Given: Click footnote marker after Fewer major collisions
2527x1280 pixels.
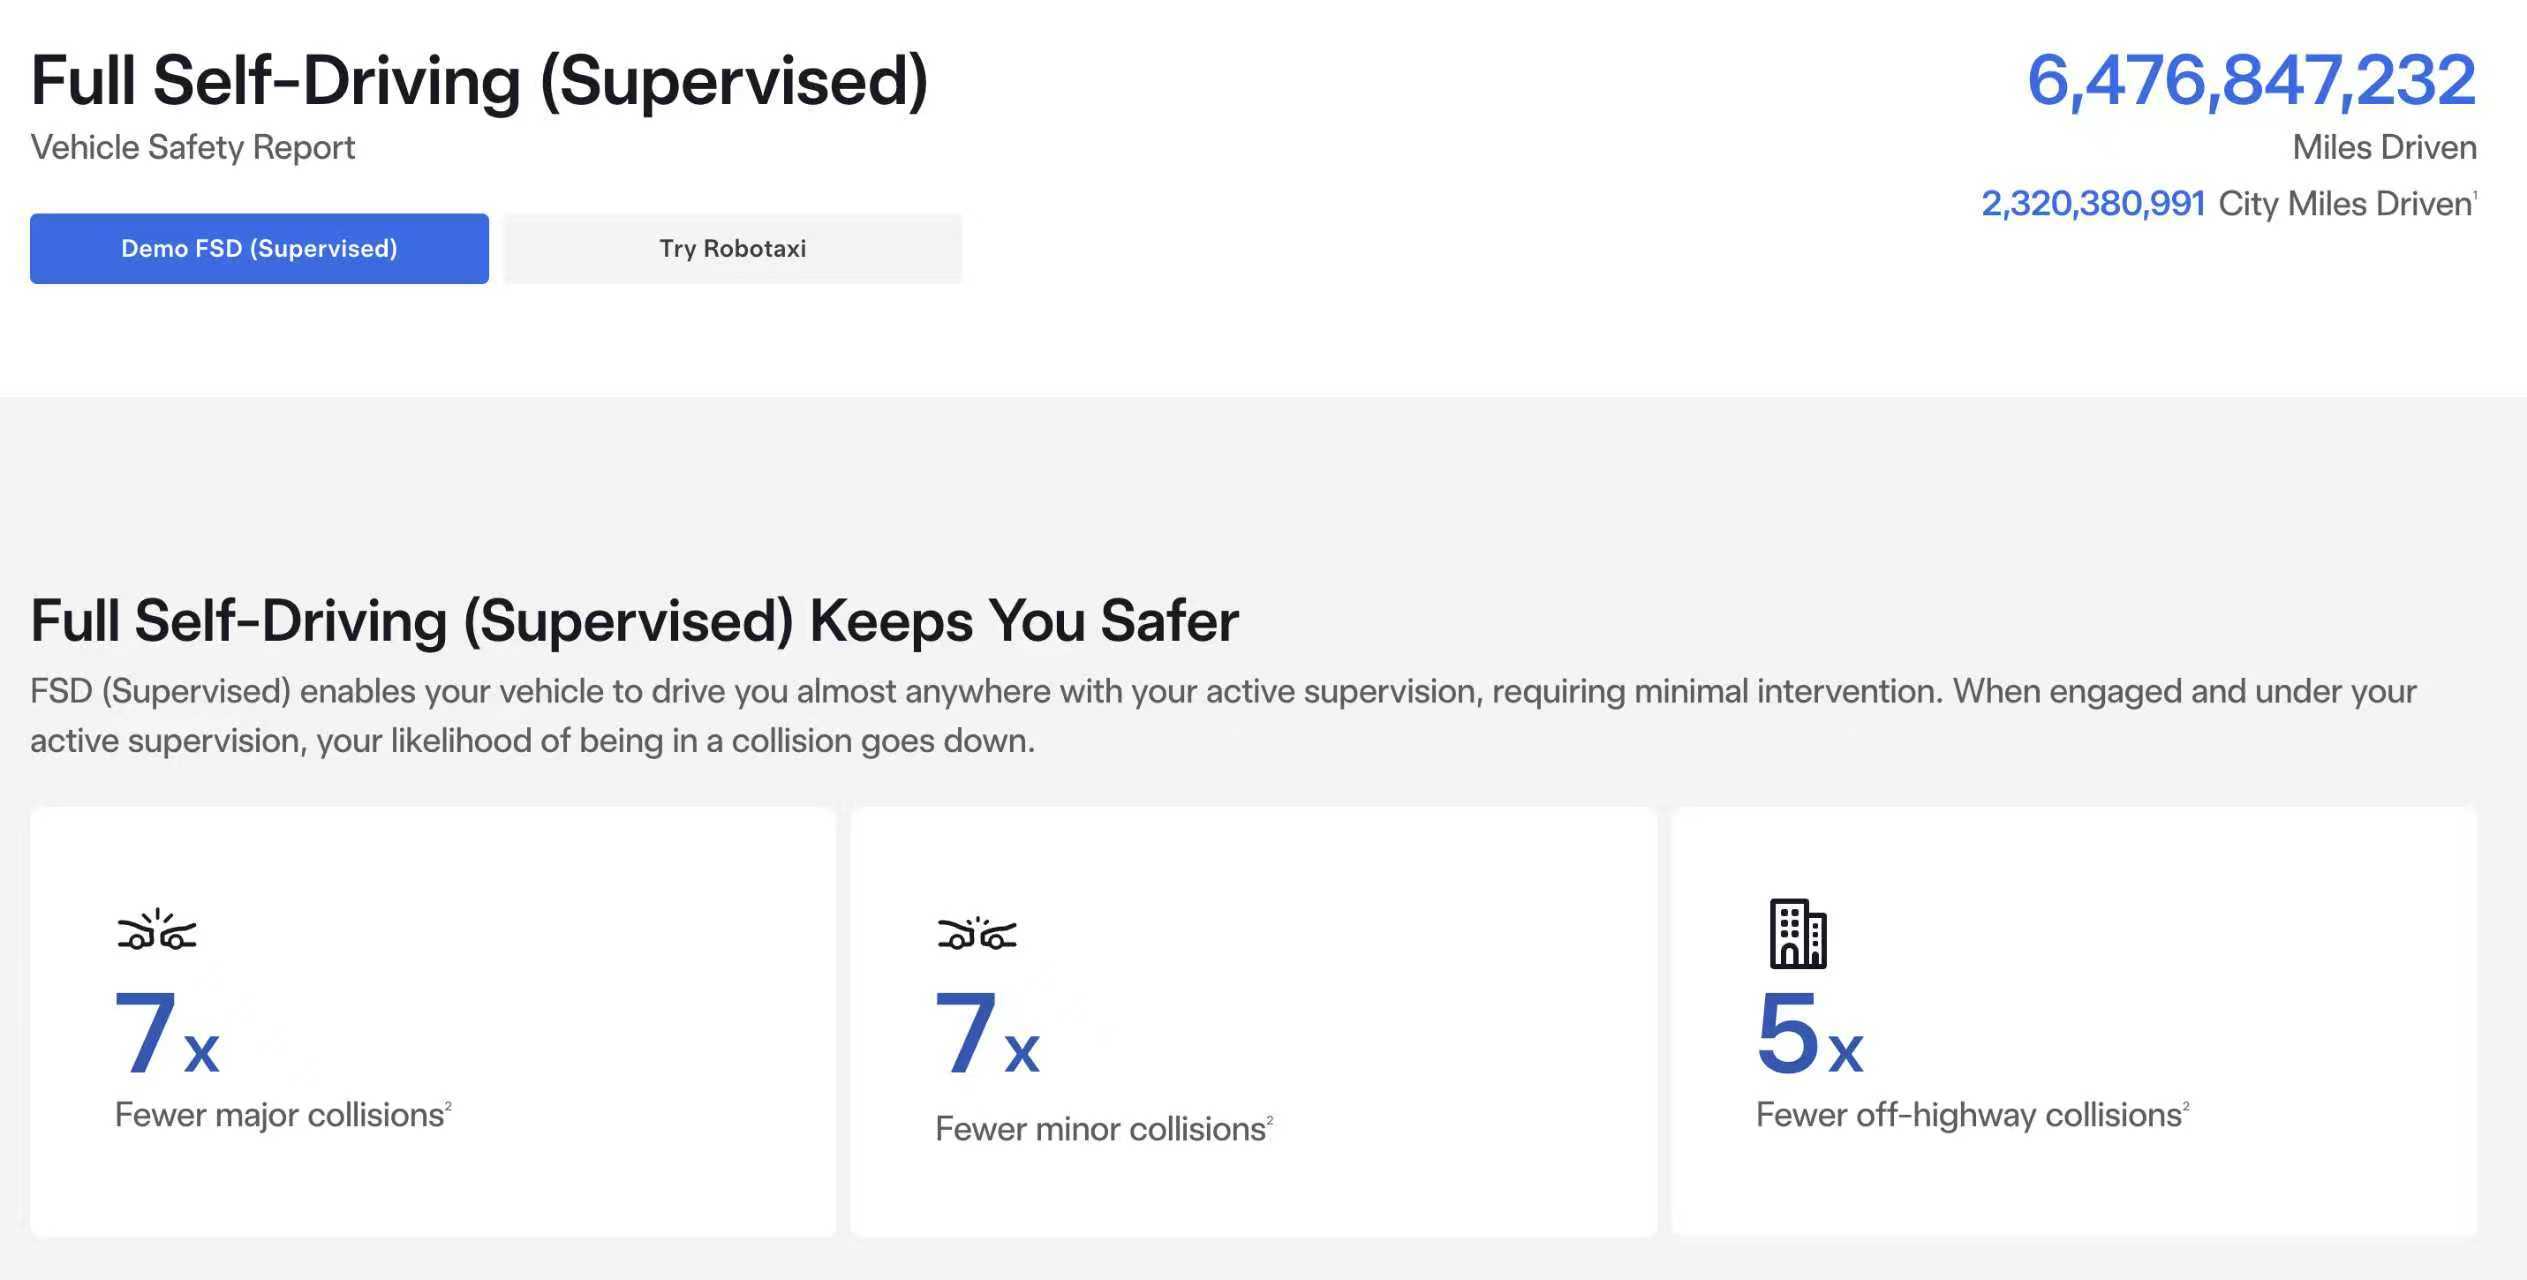Looking at the screenshot, I should pos(448,1106).
